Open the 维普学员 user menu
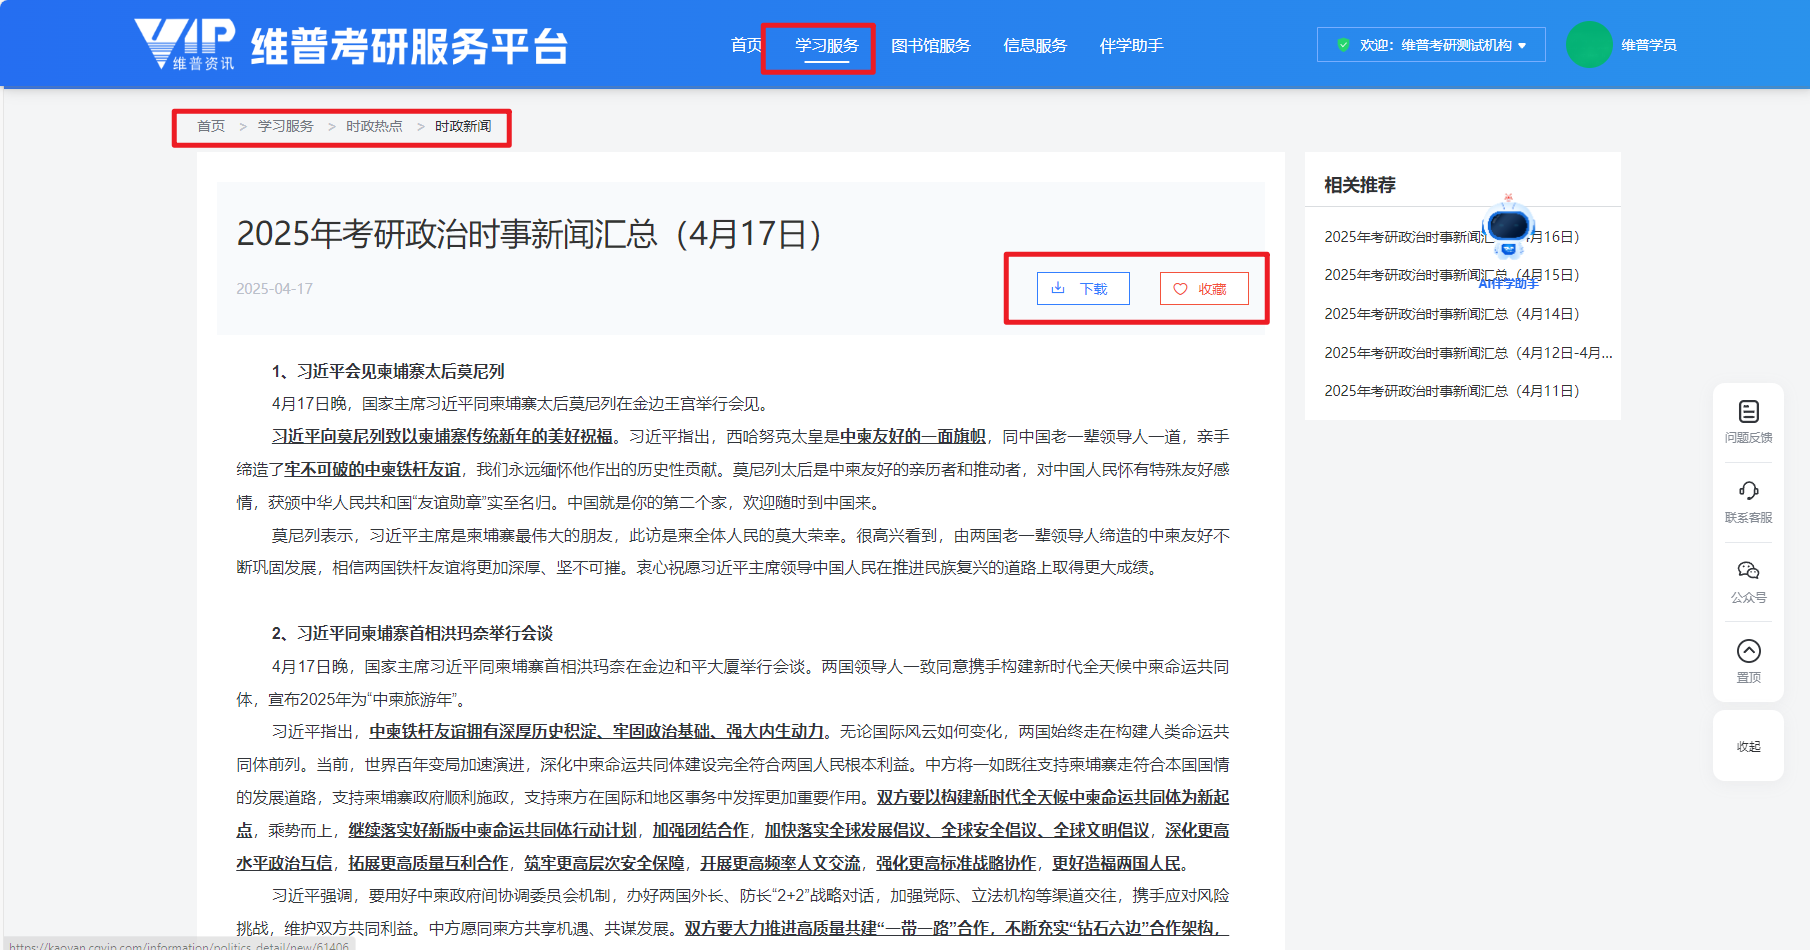This screenshot has height=950, width=1810. point(1648,45)
